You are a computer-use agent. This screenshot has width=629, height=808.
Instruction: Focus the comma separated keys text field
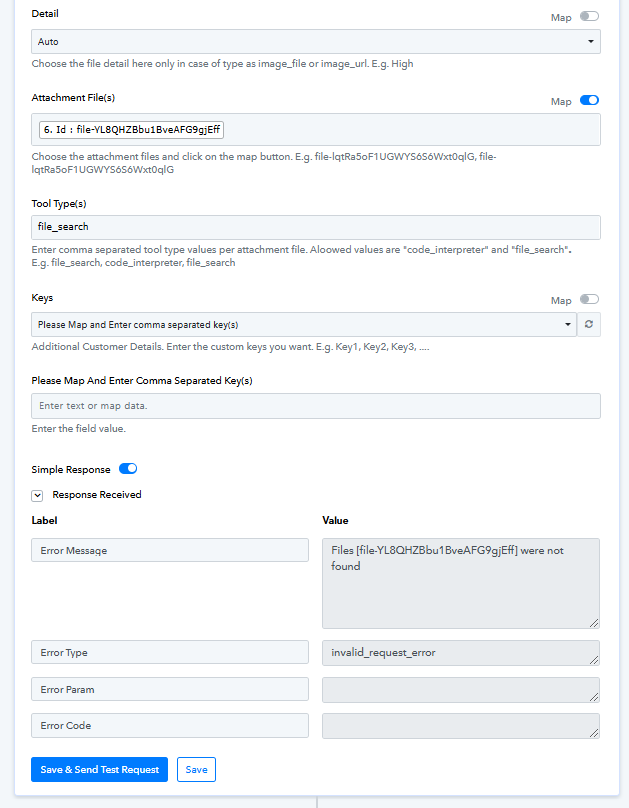point(316,406)
